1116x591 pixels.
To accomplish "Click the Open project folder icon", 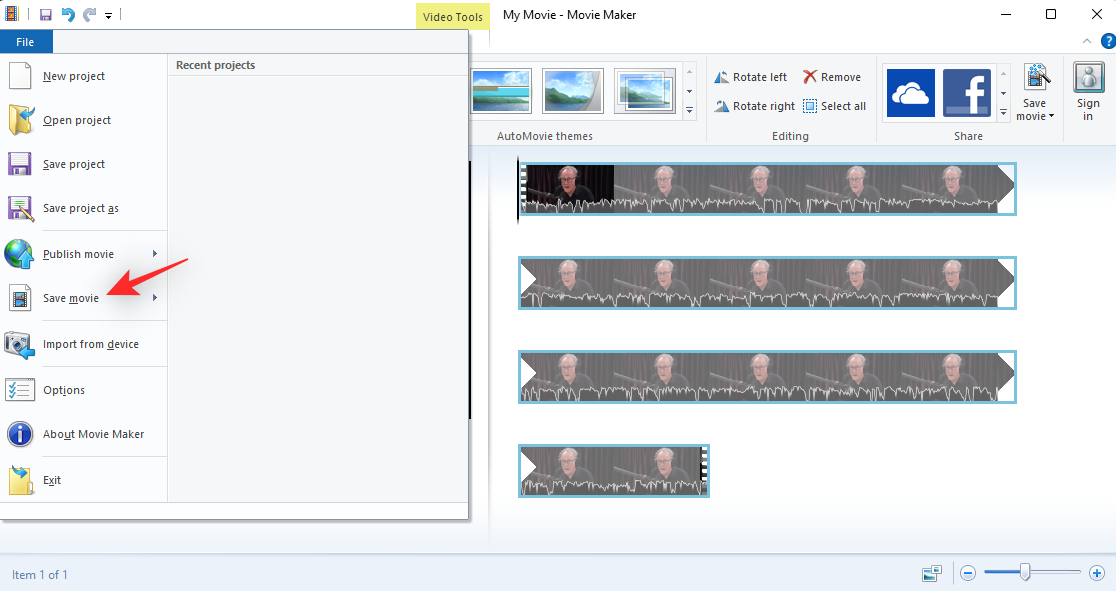I will click(21, 120).
